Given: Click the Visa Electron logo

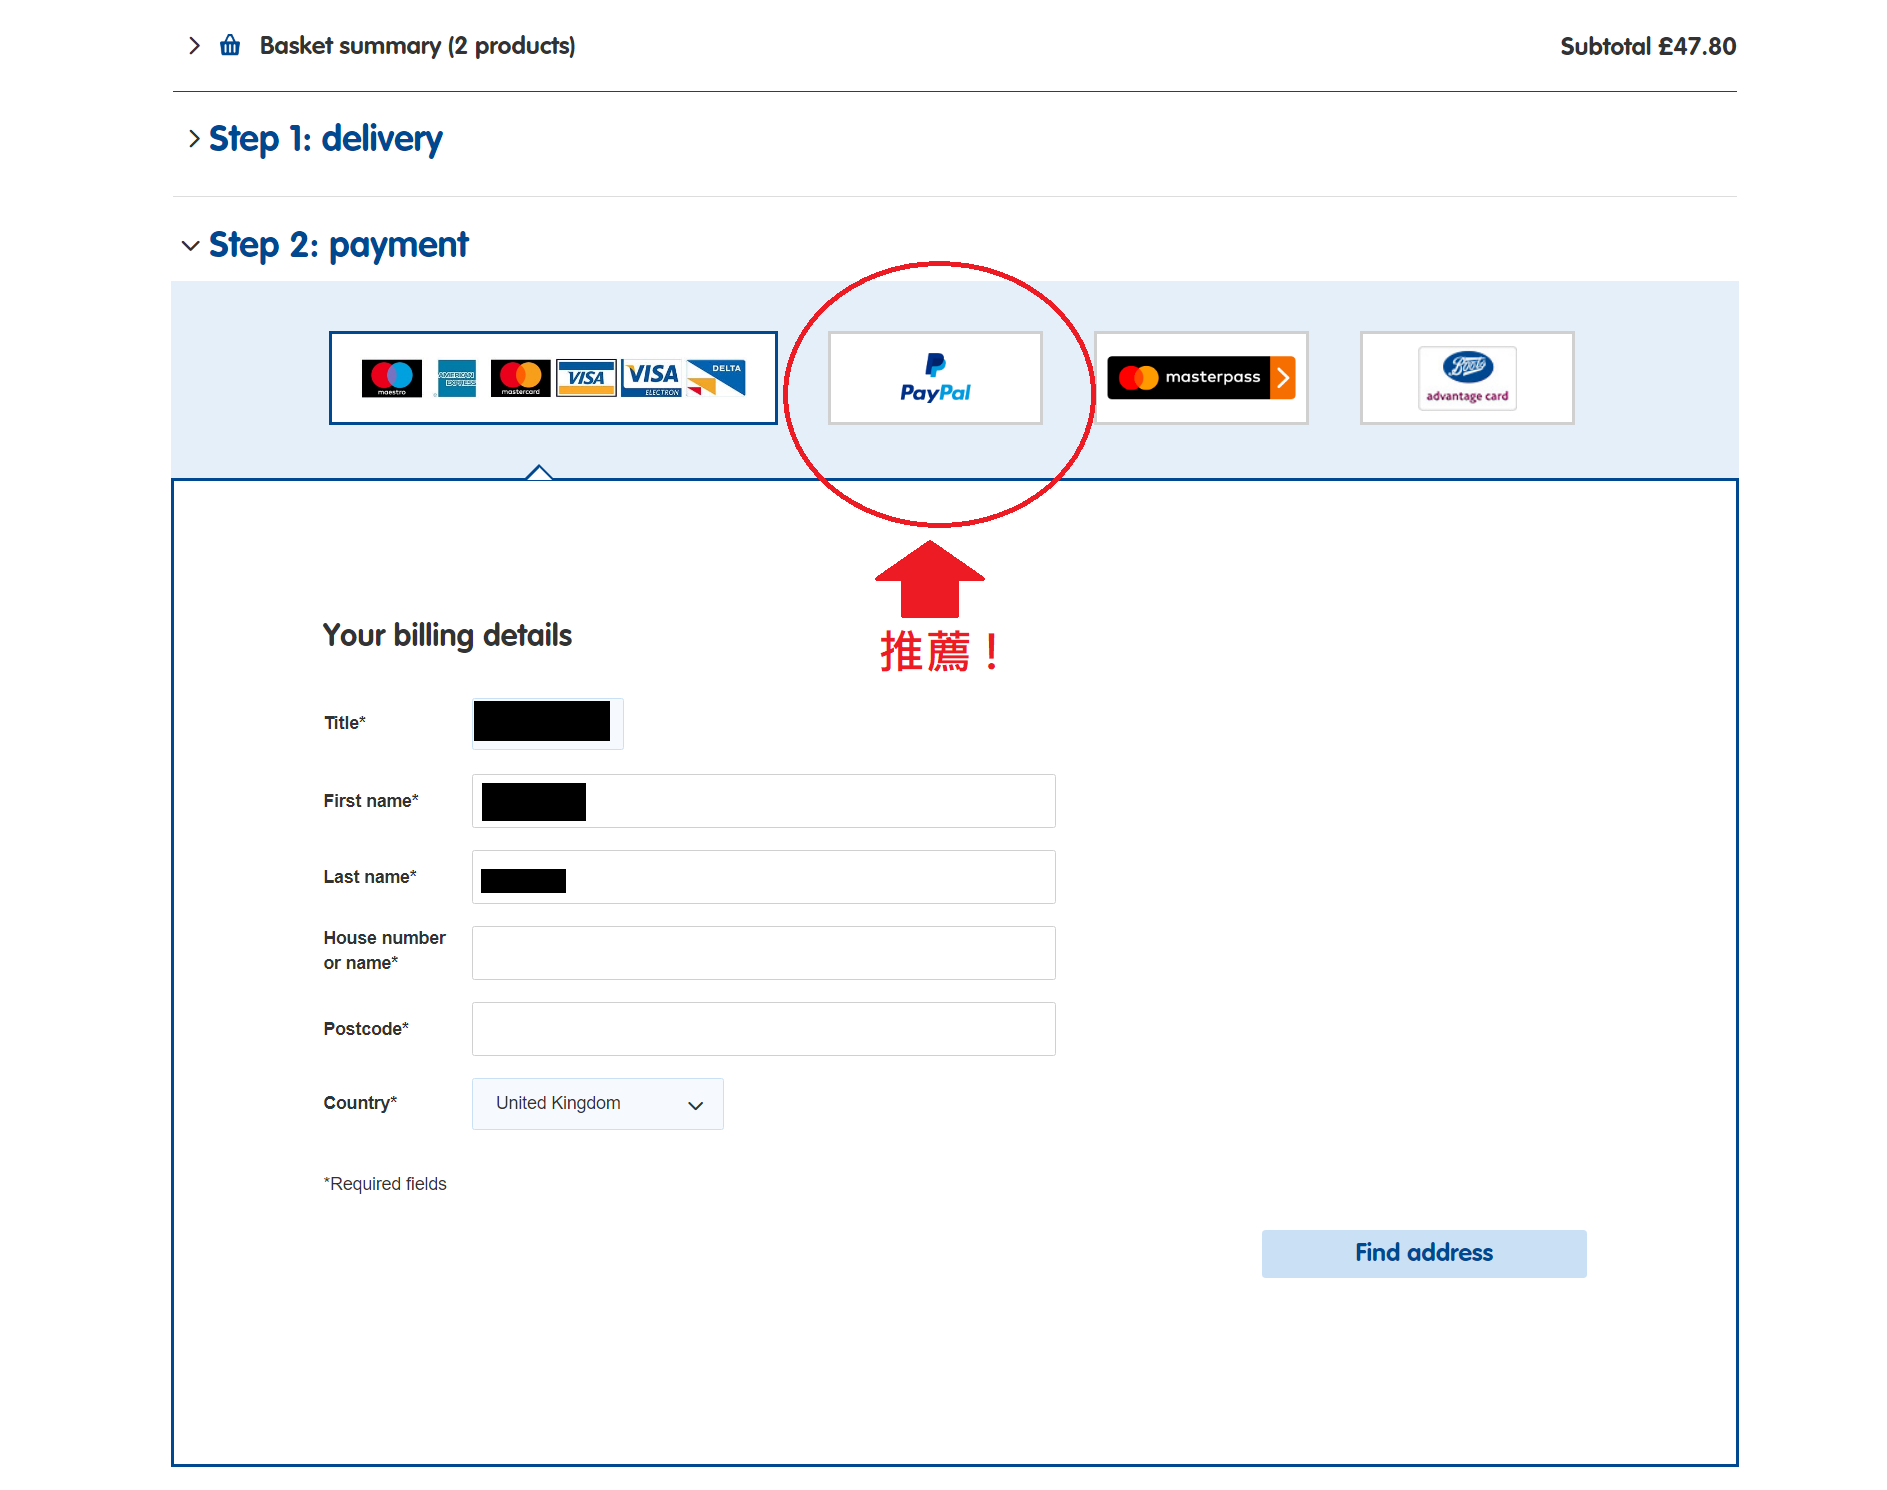Looking at the screenshot, I should pos(652,378).
